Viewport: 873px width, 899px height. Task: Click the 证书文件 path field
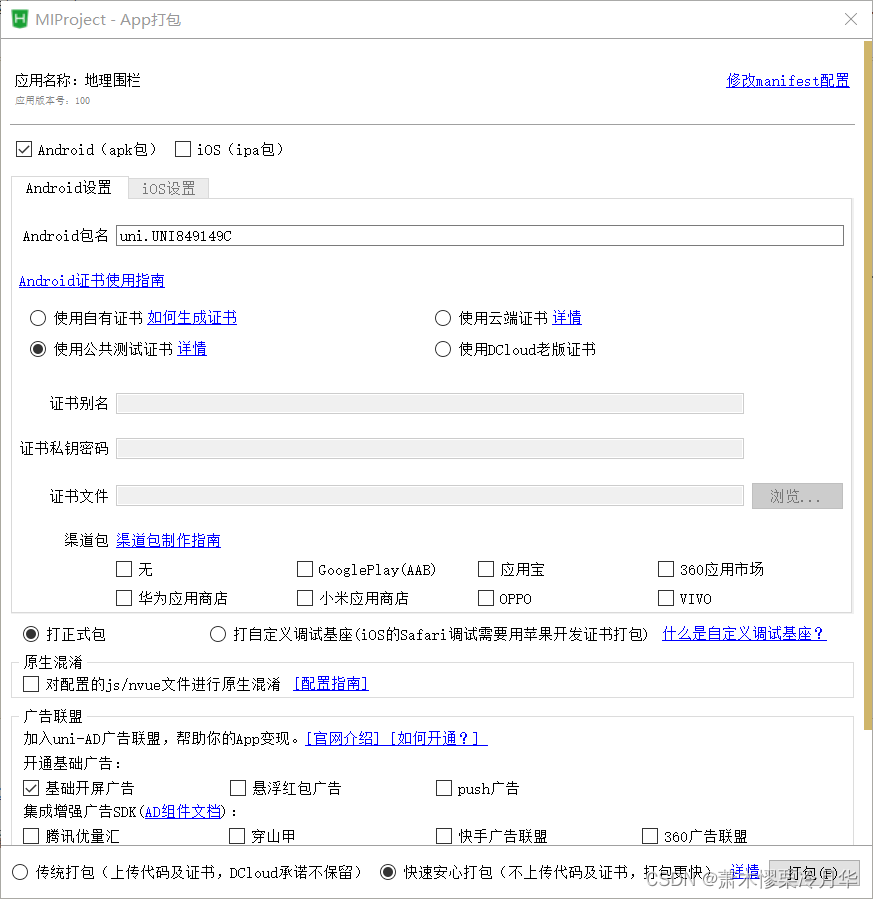tap(430, 495)
